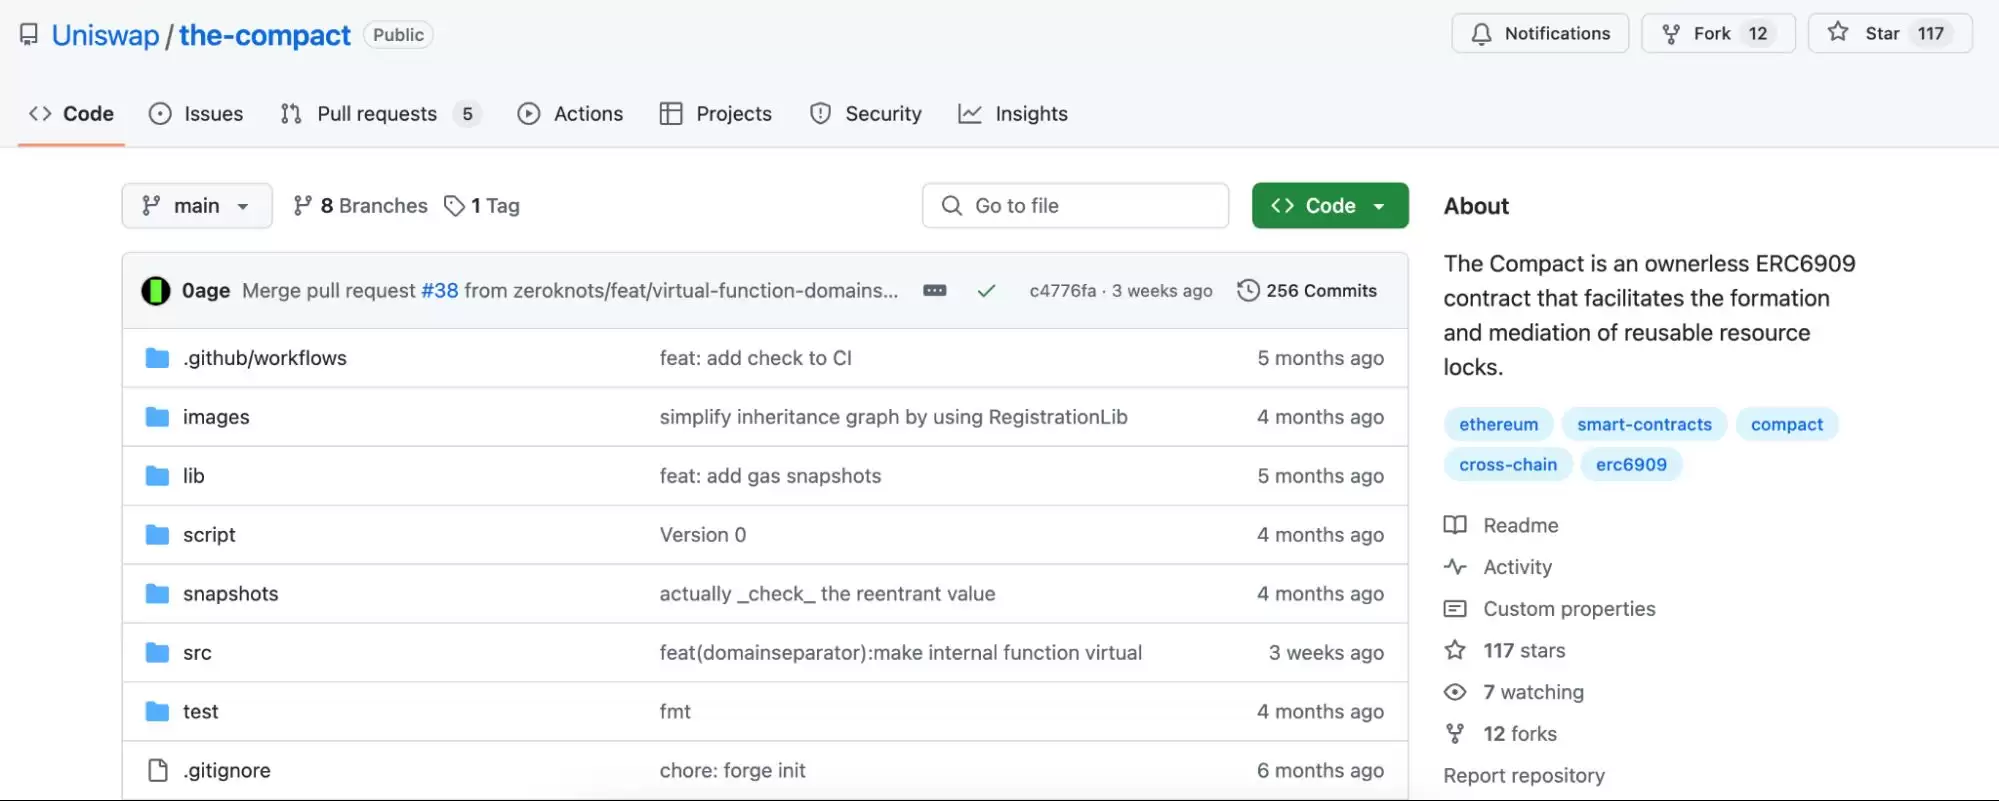Click the 8 Branches link
This screenshot has width=1999, height=801.
click(361, 206)
